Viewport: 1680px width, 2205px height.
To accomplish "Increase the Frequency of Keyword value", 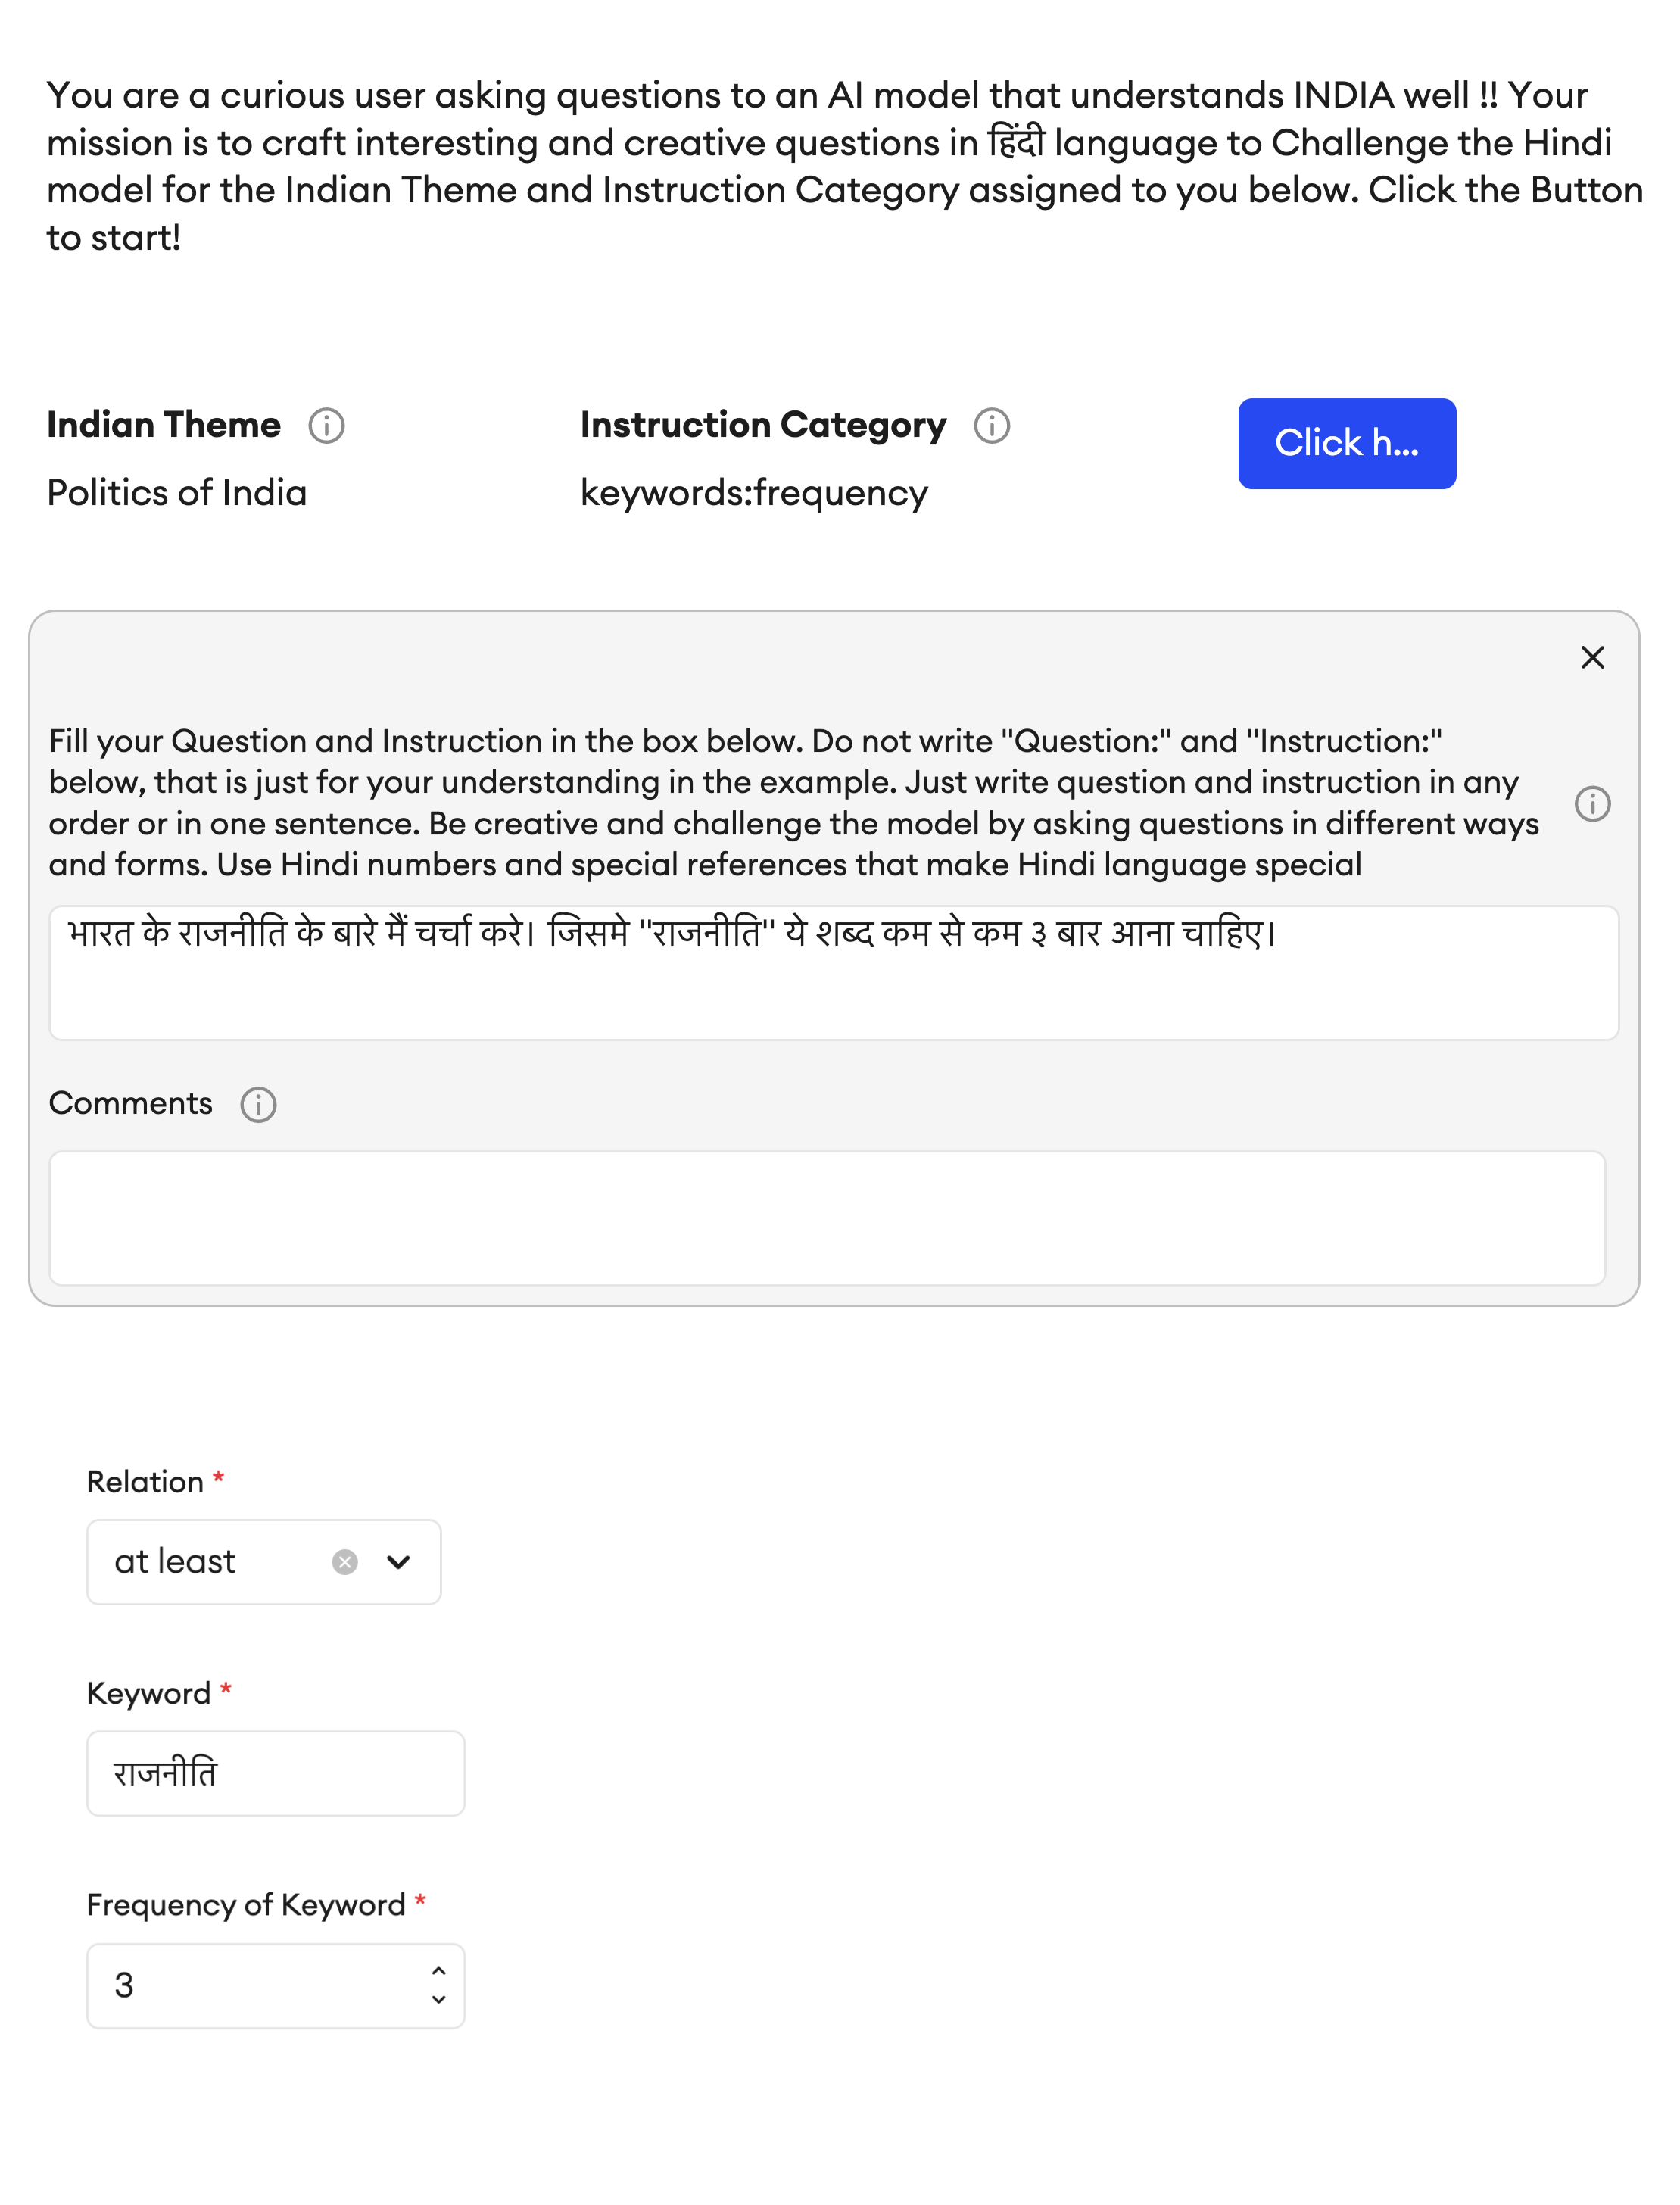I will [438, 1971].
